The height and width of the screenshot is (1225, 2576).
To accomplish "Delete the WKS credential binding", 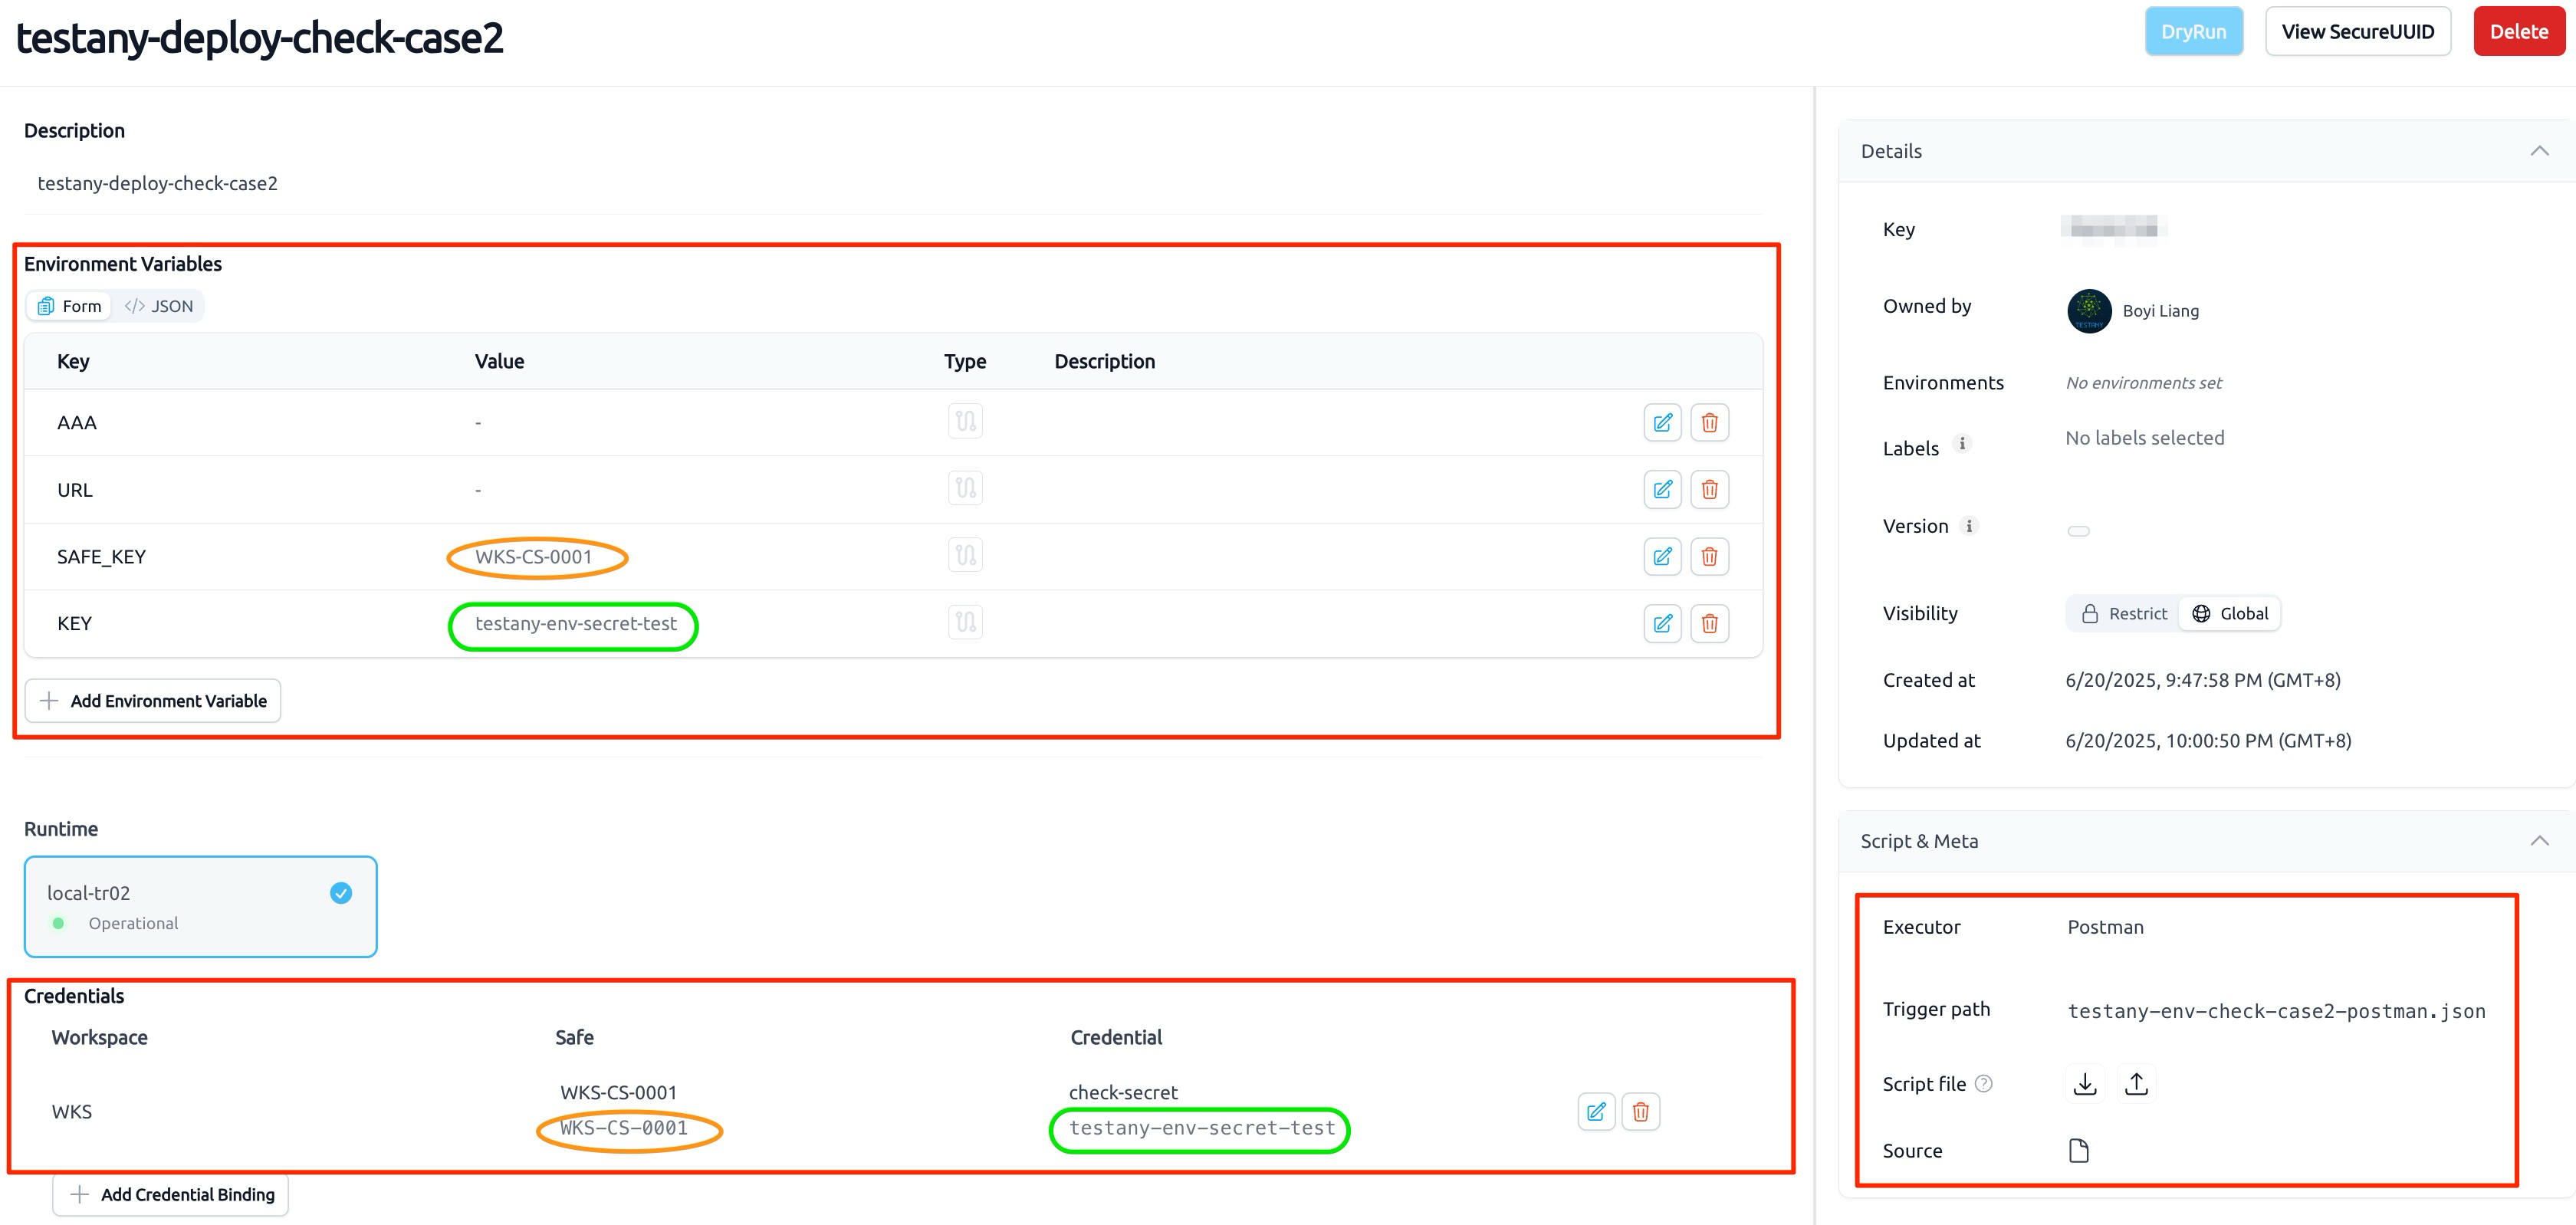I will (x=1641, y=1112).
